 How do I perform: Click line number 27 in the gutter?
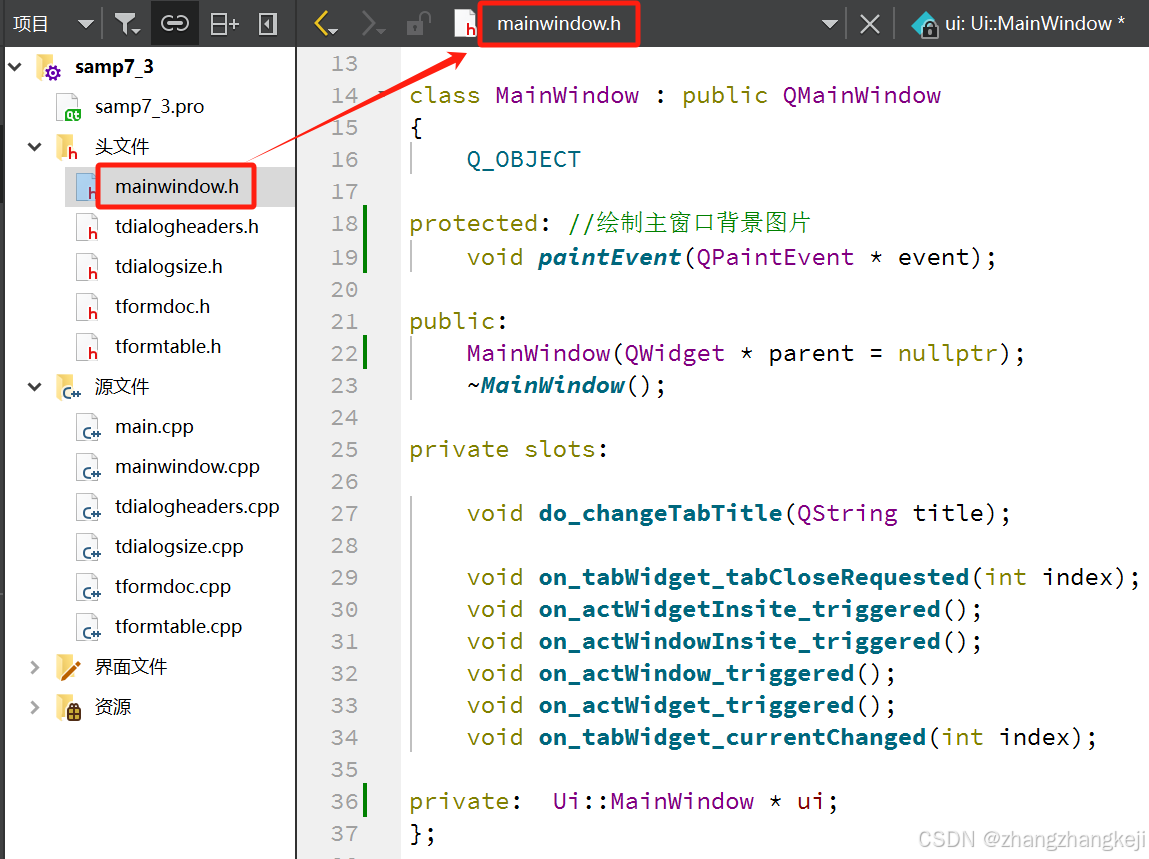(x=344, y=513)
